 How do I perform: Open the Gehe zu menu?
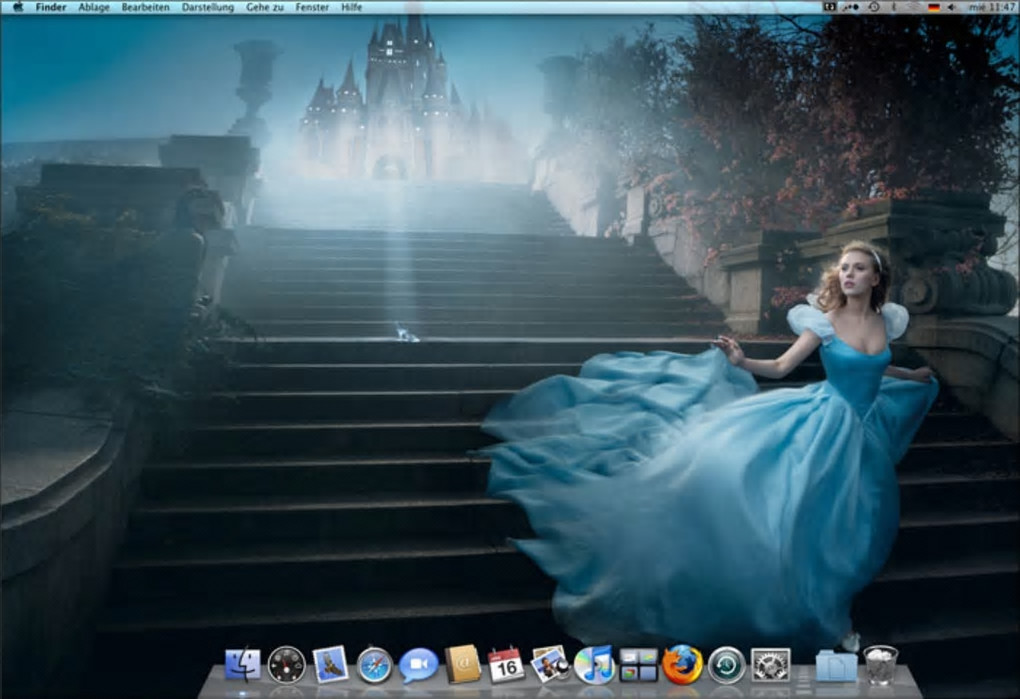265,7
